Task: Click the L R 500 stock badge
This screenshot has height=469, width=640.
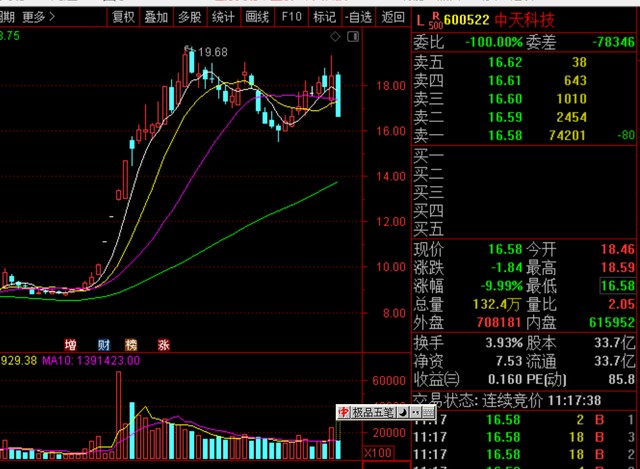Action: (x=423, y=17)
